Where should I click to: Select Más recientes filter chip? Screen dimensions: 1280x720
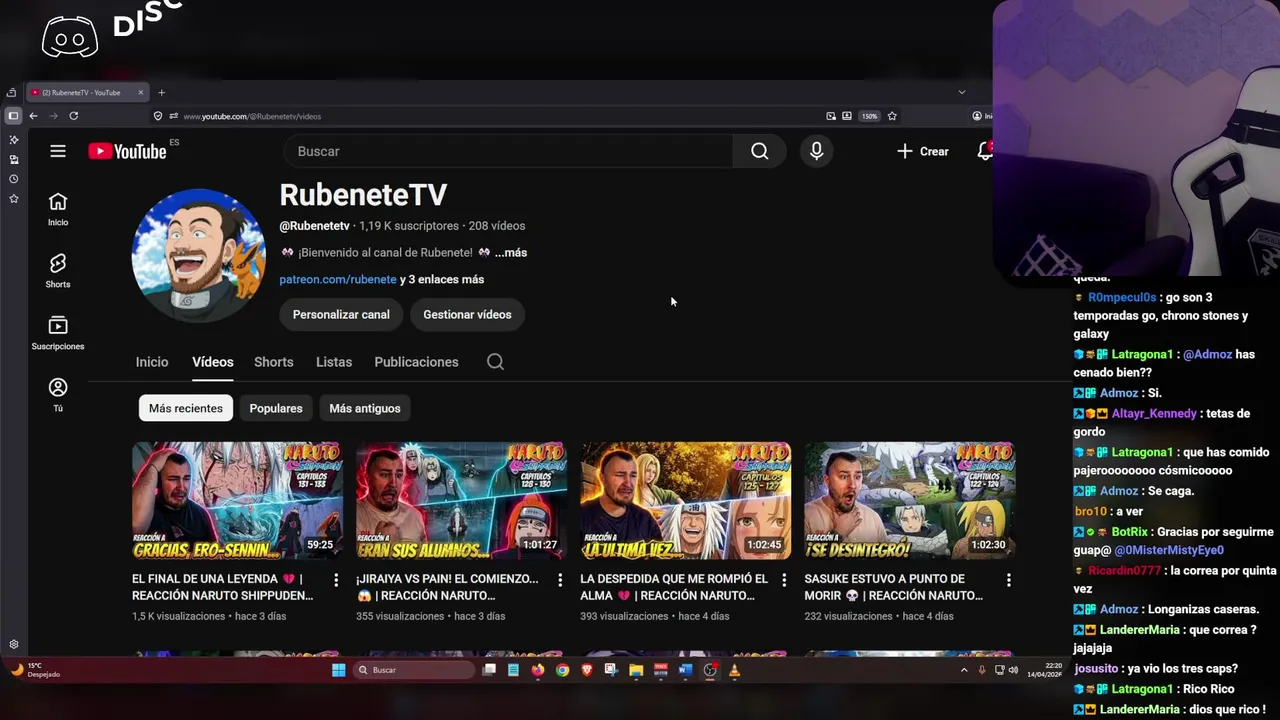[186, 408]
